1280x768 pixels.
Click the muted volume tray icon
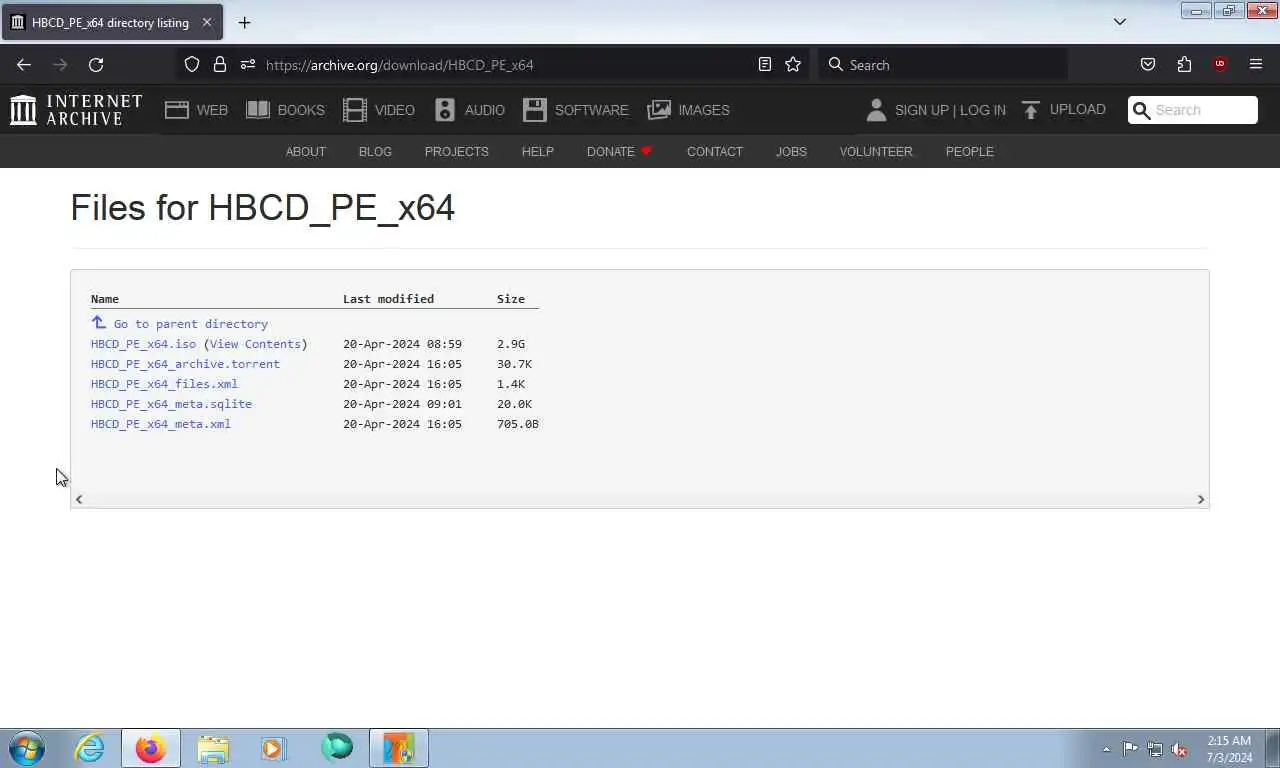(1180, 749)
